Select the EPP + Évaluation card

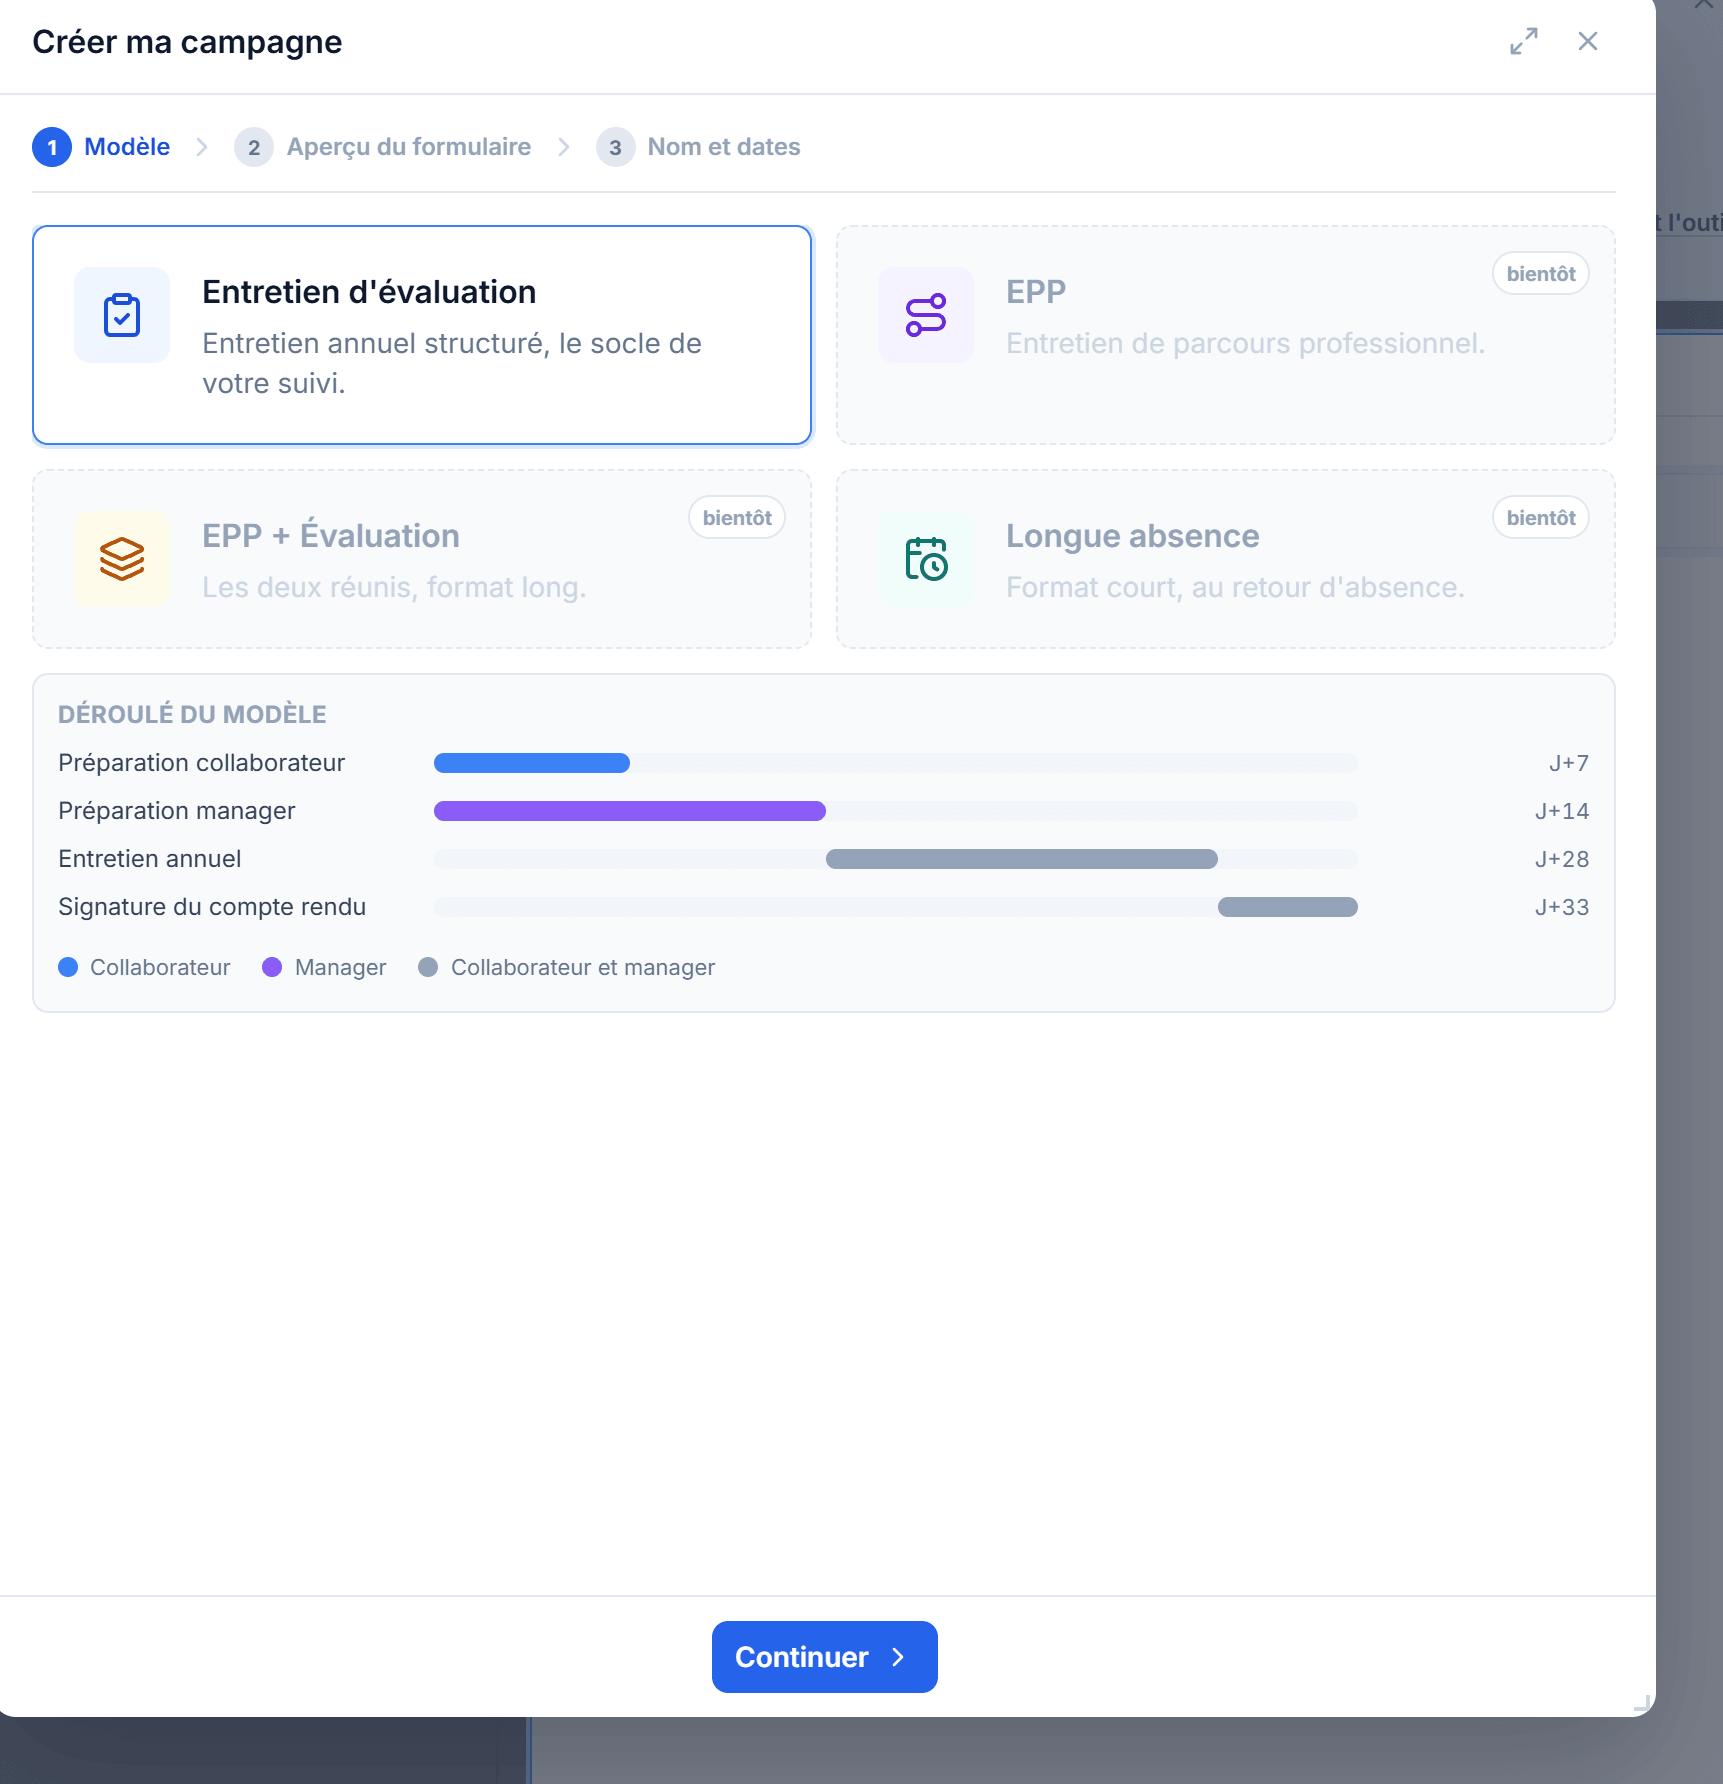[422, 559]
